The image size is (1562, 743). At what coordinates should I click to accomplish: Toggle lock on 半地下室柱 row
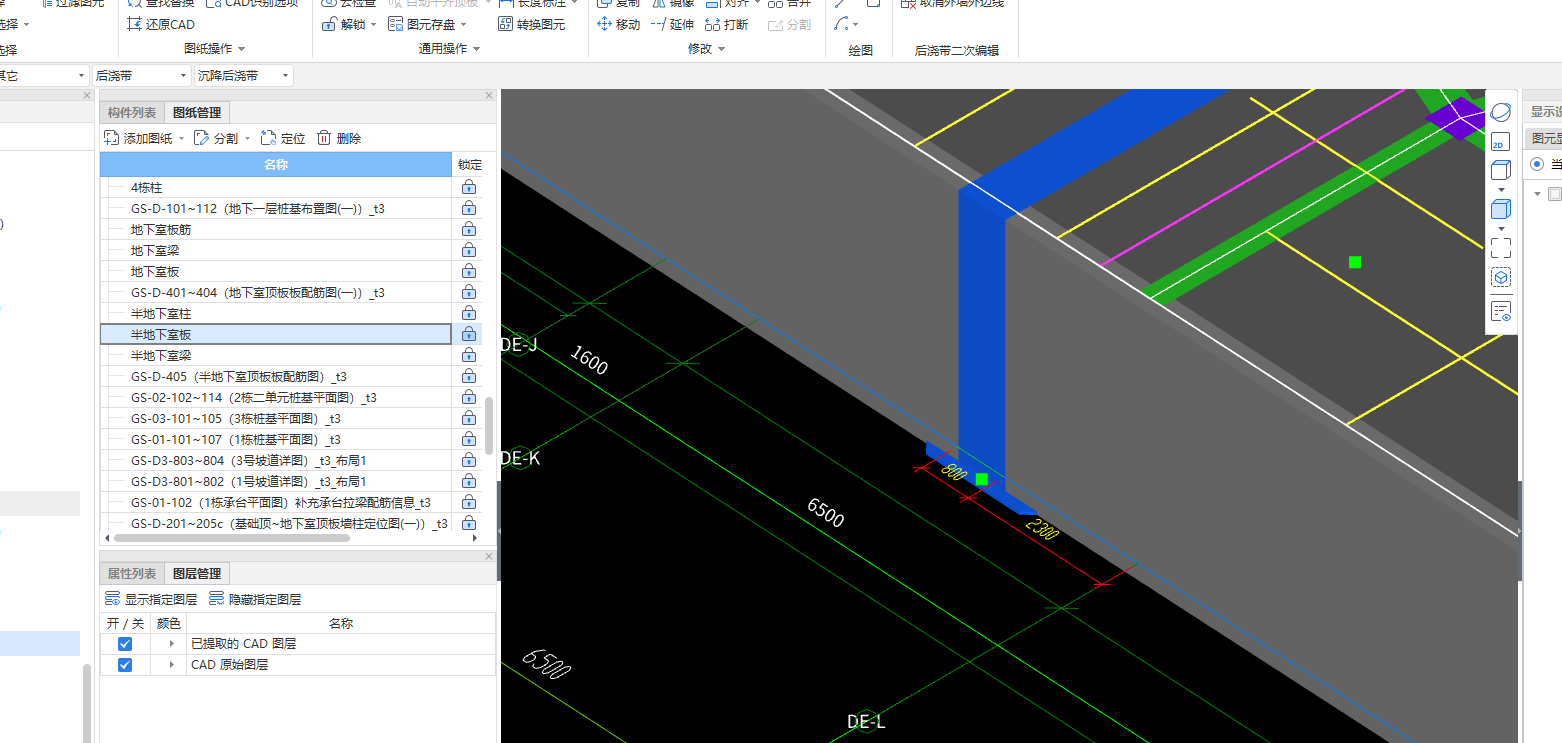point(468,313)
